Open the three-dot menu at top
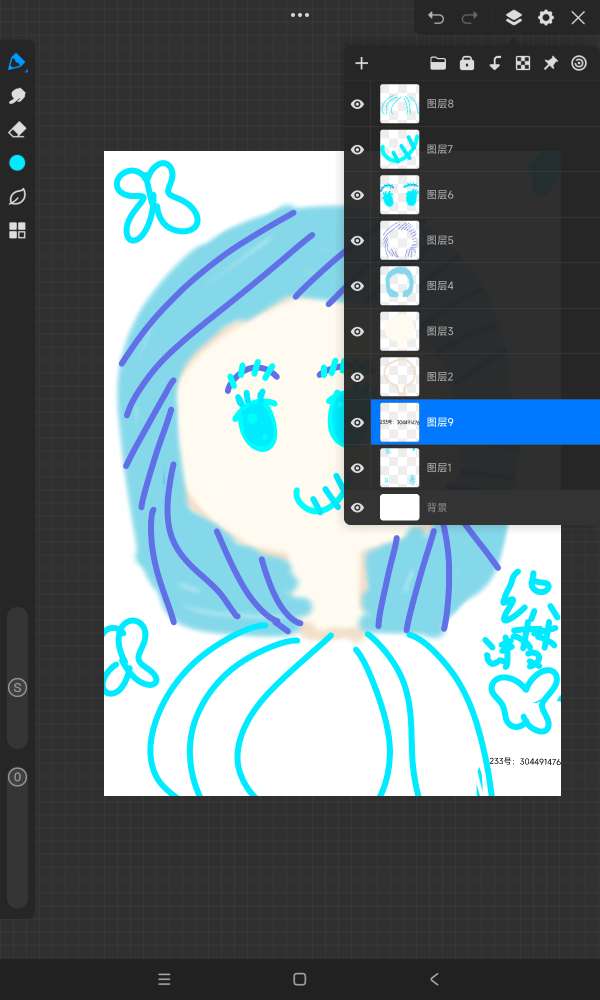The height and width of the screenshot is (1000, 600). [x=300, y=15]
